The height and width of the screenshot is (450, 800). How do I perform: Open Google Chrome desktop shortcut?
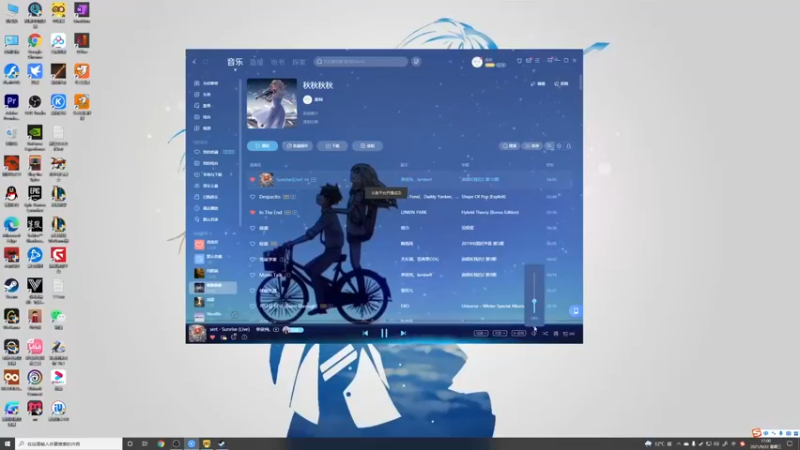pos(35,44)
